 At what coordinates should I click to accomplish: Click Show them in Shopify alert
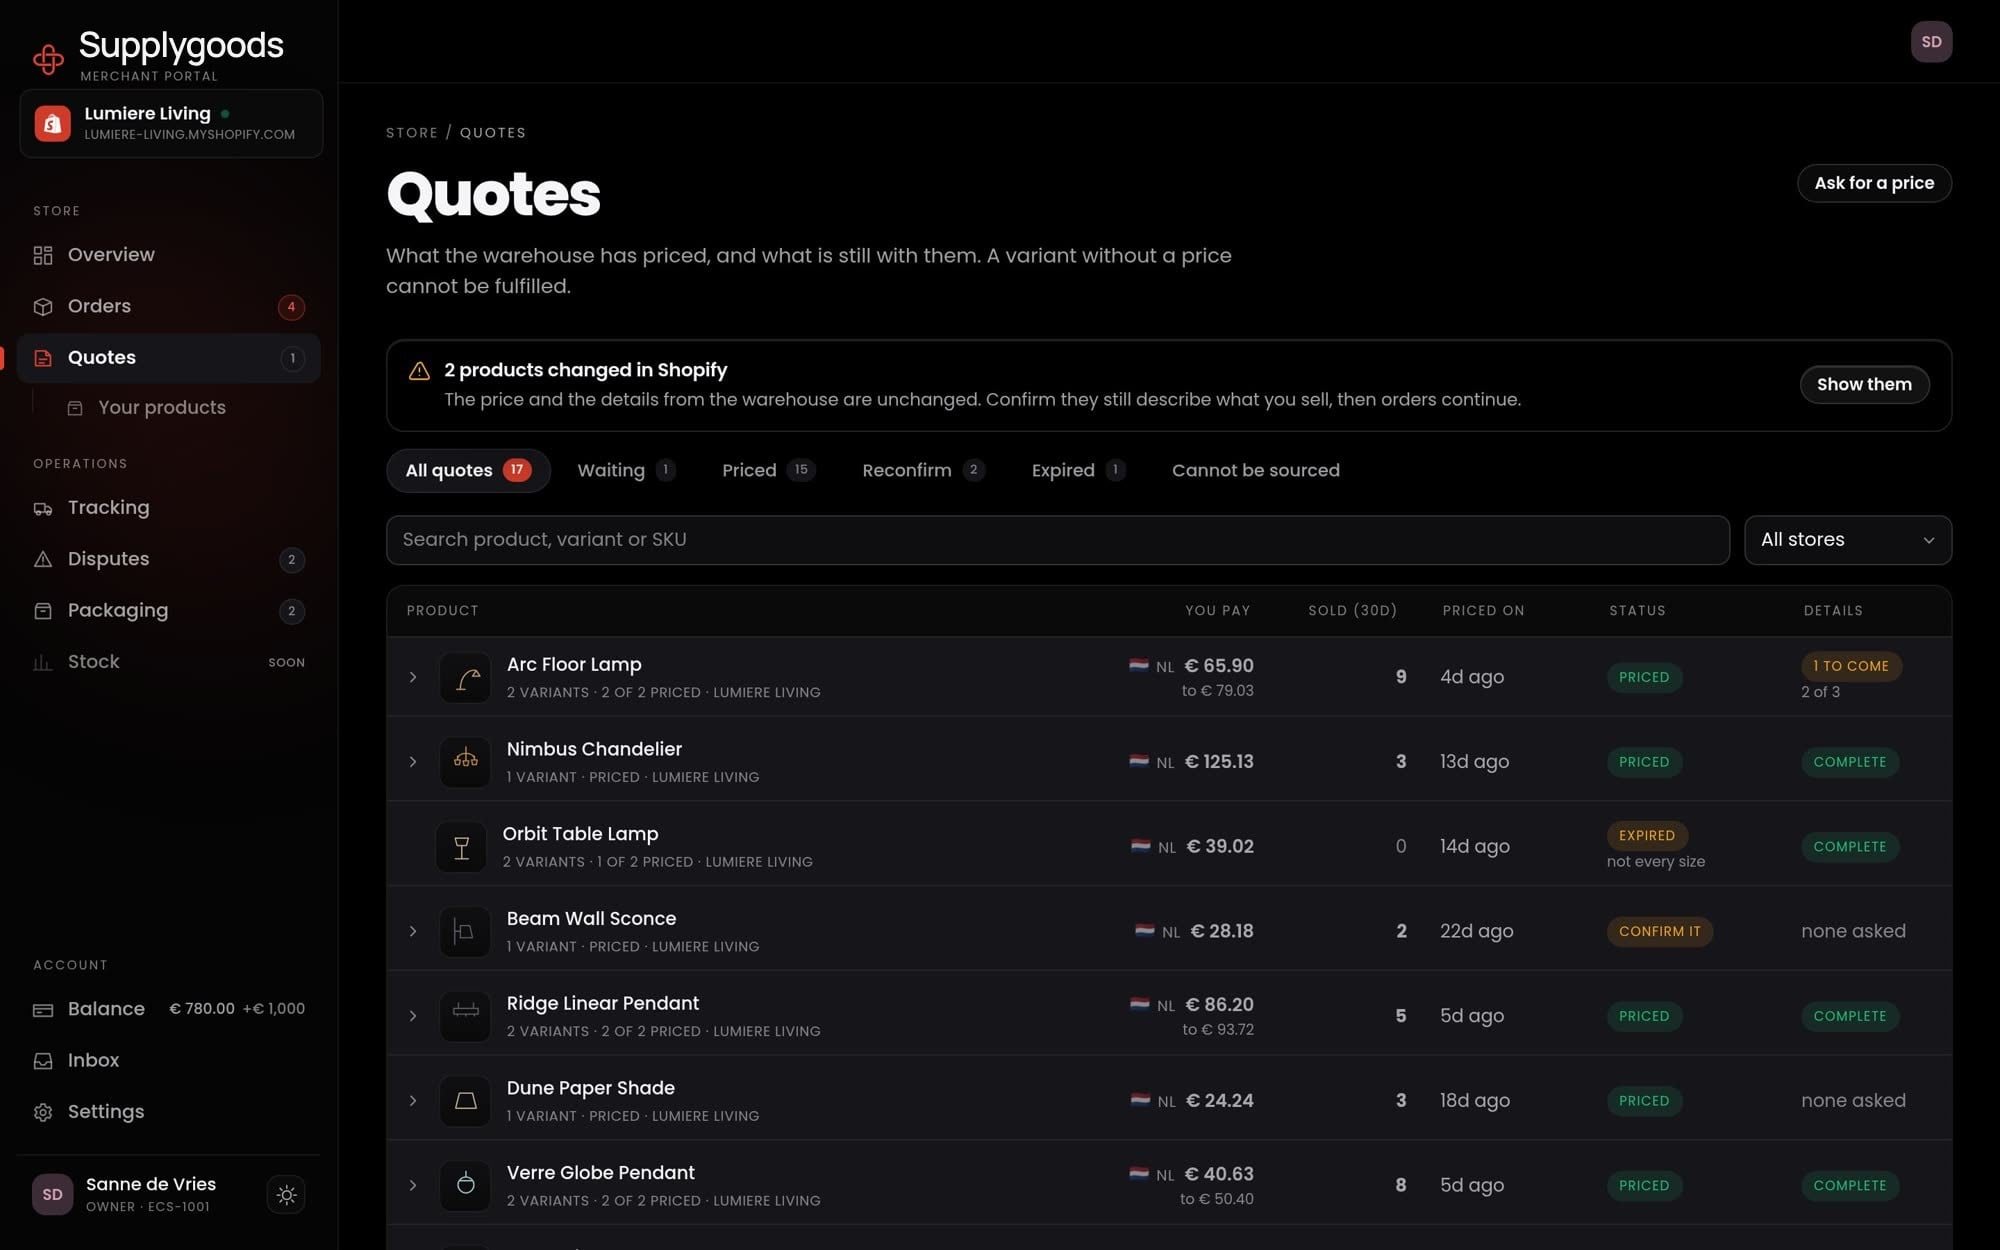point(1864,385)
